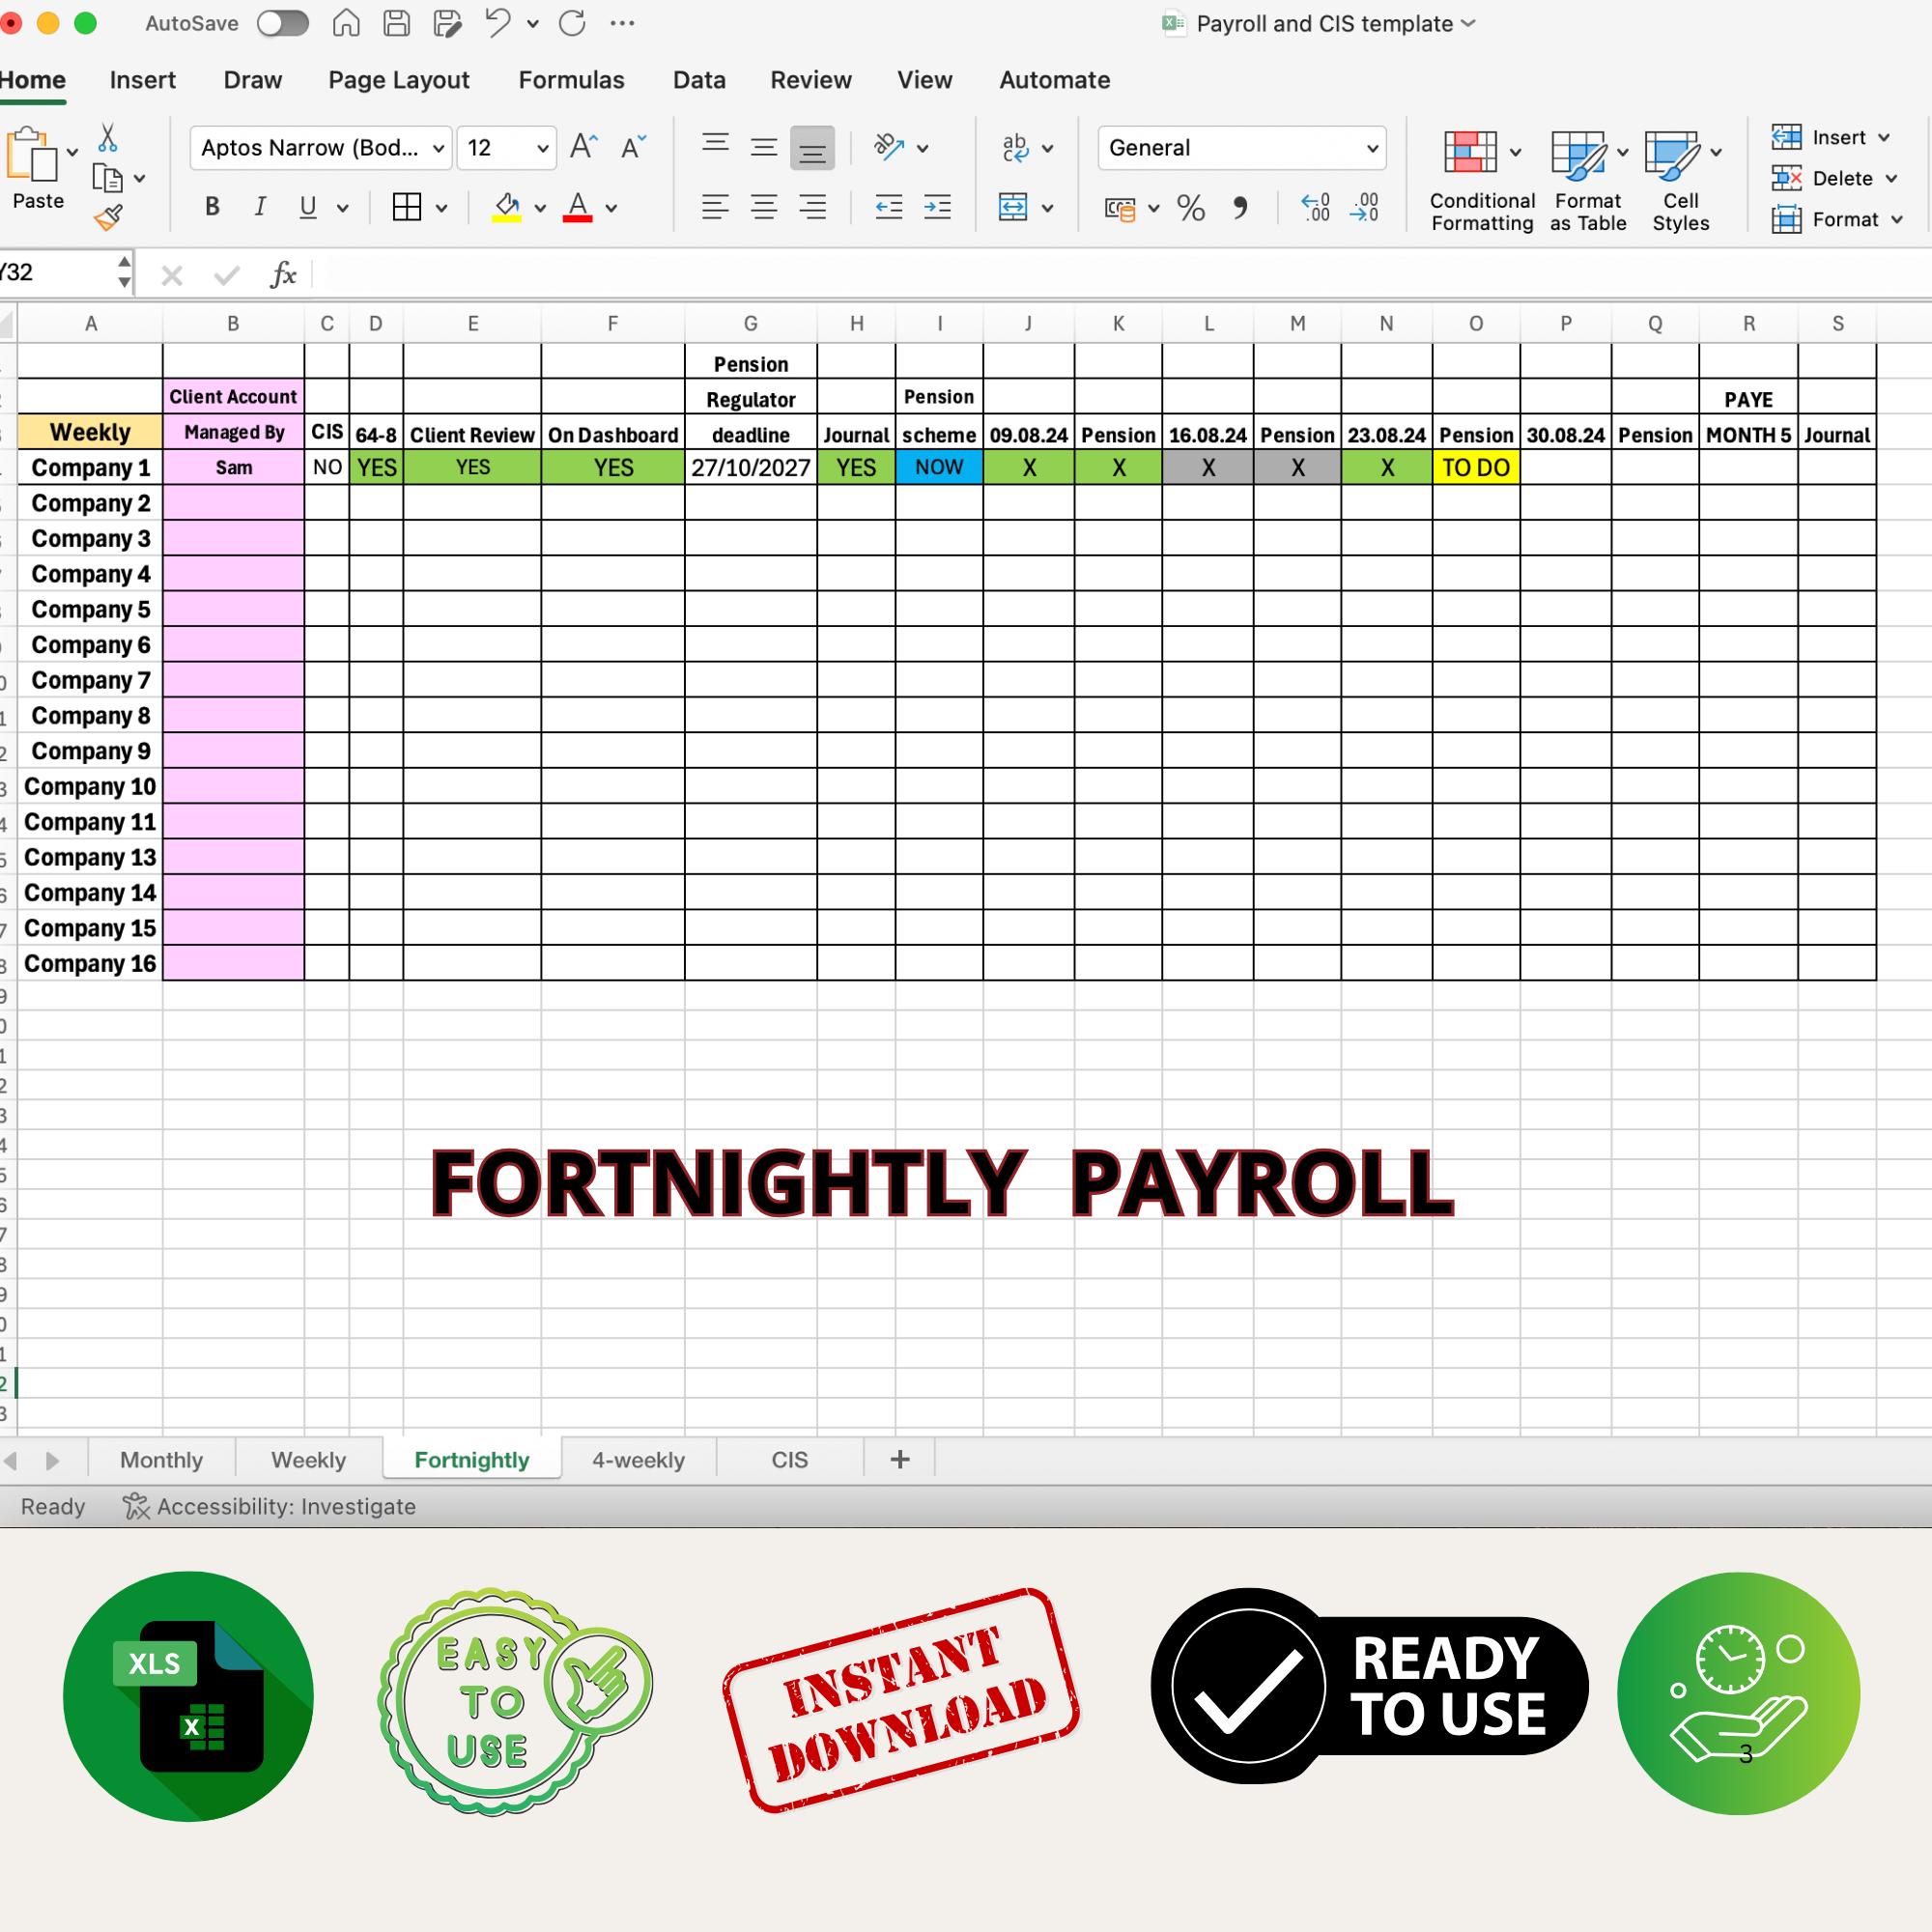Open the font name dropdown
The image size is (1932, 1932).
(437, 147)
